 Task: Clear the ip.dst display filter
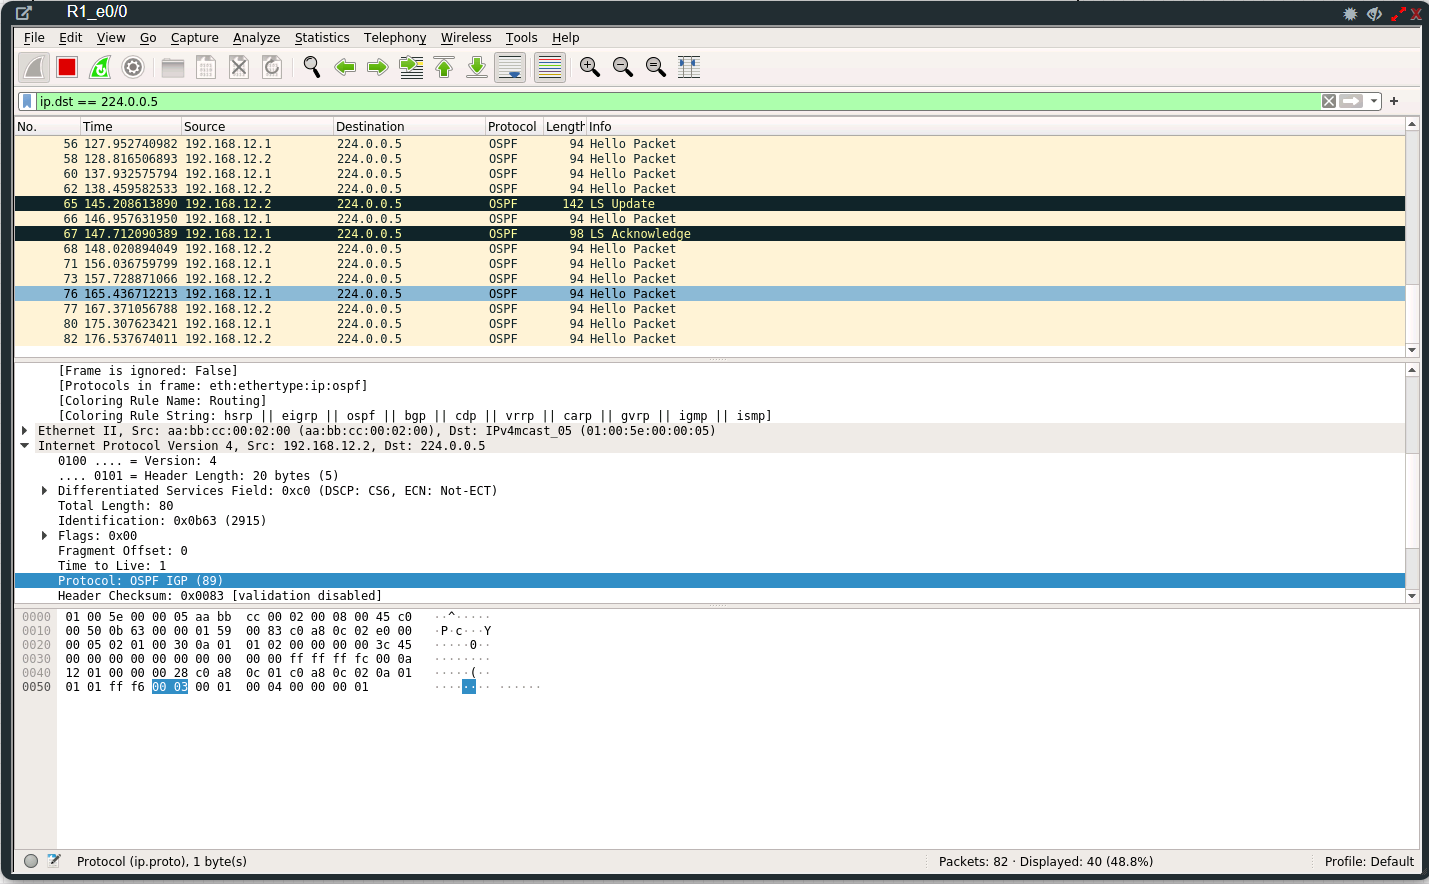(1328, 101)
